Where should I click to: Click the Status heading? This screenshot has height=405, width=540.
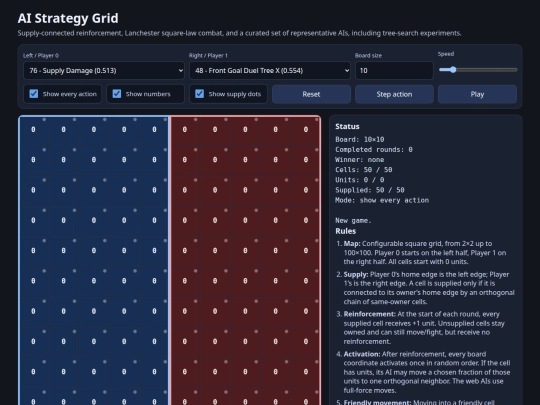tap(347, 126)
